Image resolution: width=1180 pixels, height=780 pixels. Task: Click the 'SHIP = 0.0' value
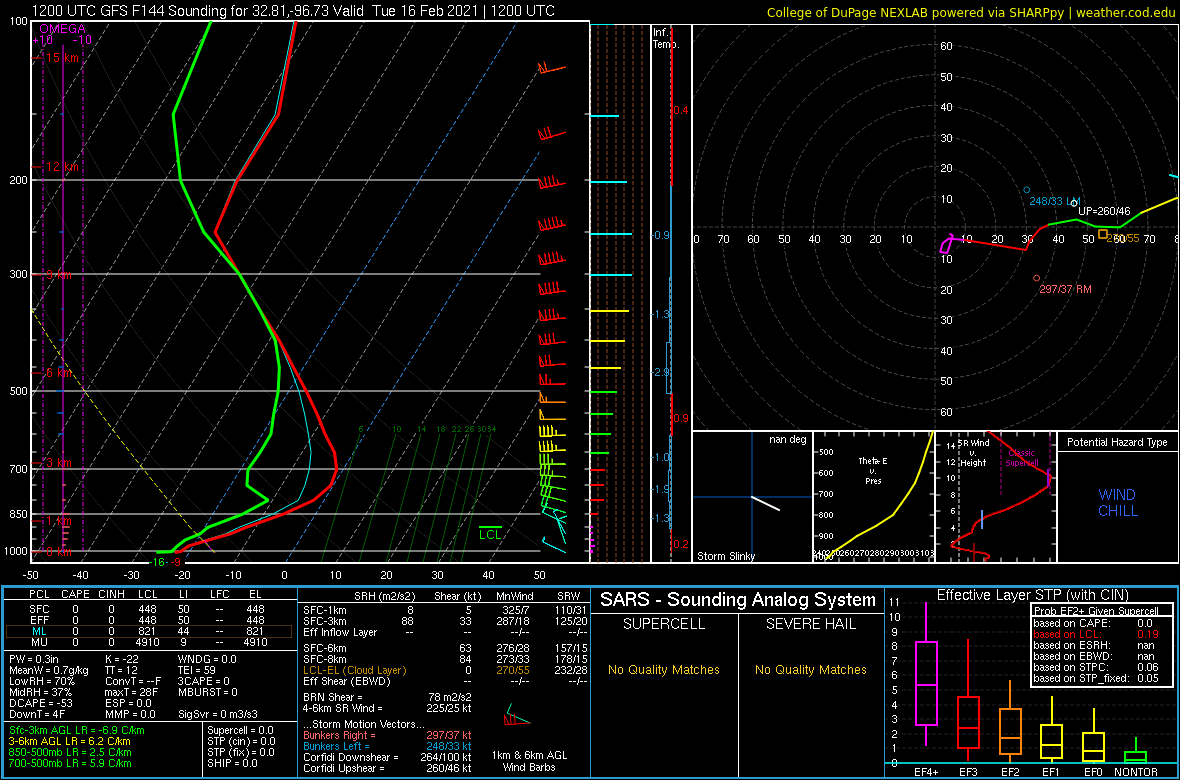(232, 763)
